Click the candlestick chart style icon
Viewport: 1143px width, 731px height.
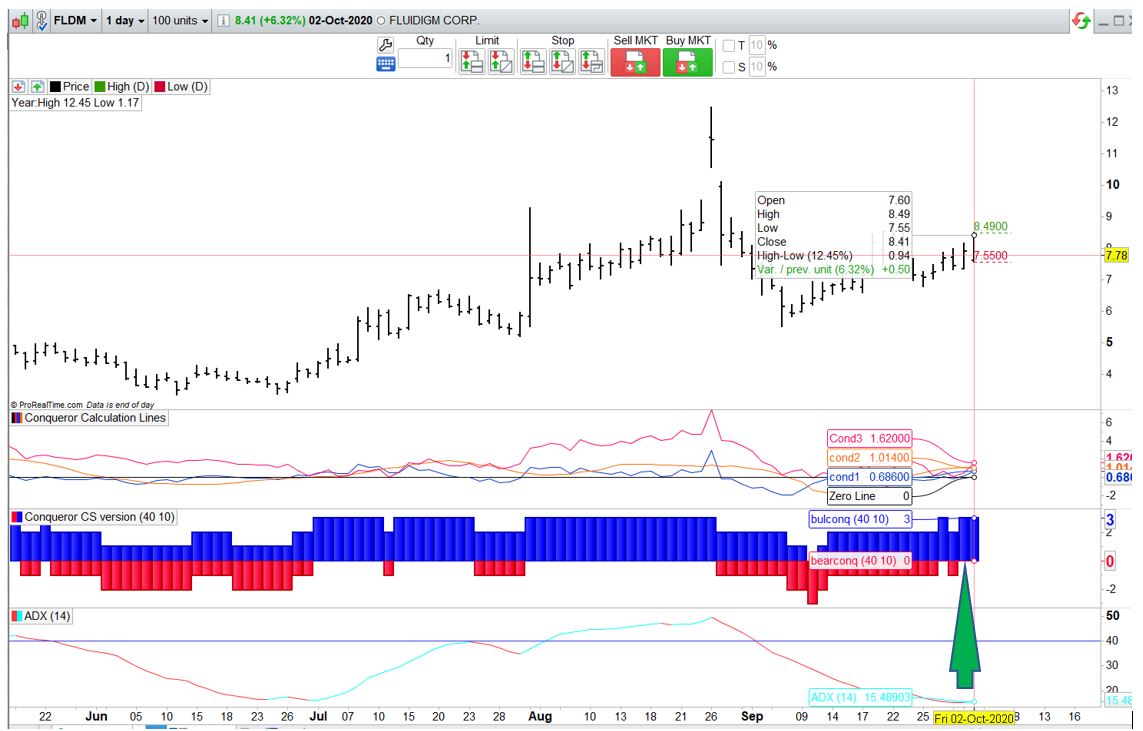tap(20, 21)
